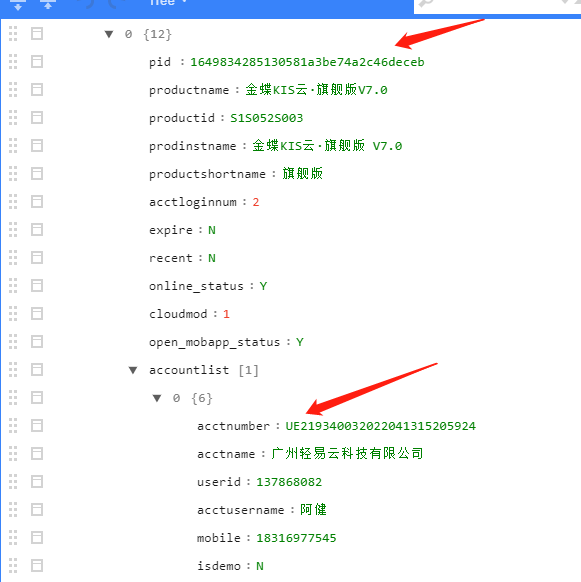Click the pid field name
Viewport: 581px width, 582px height.
160,62
